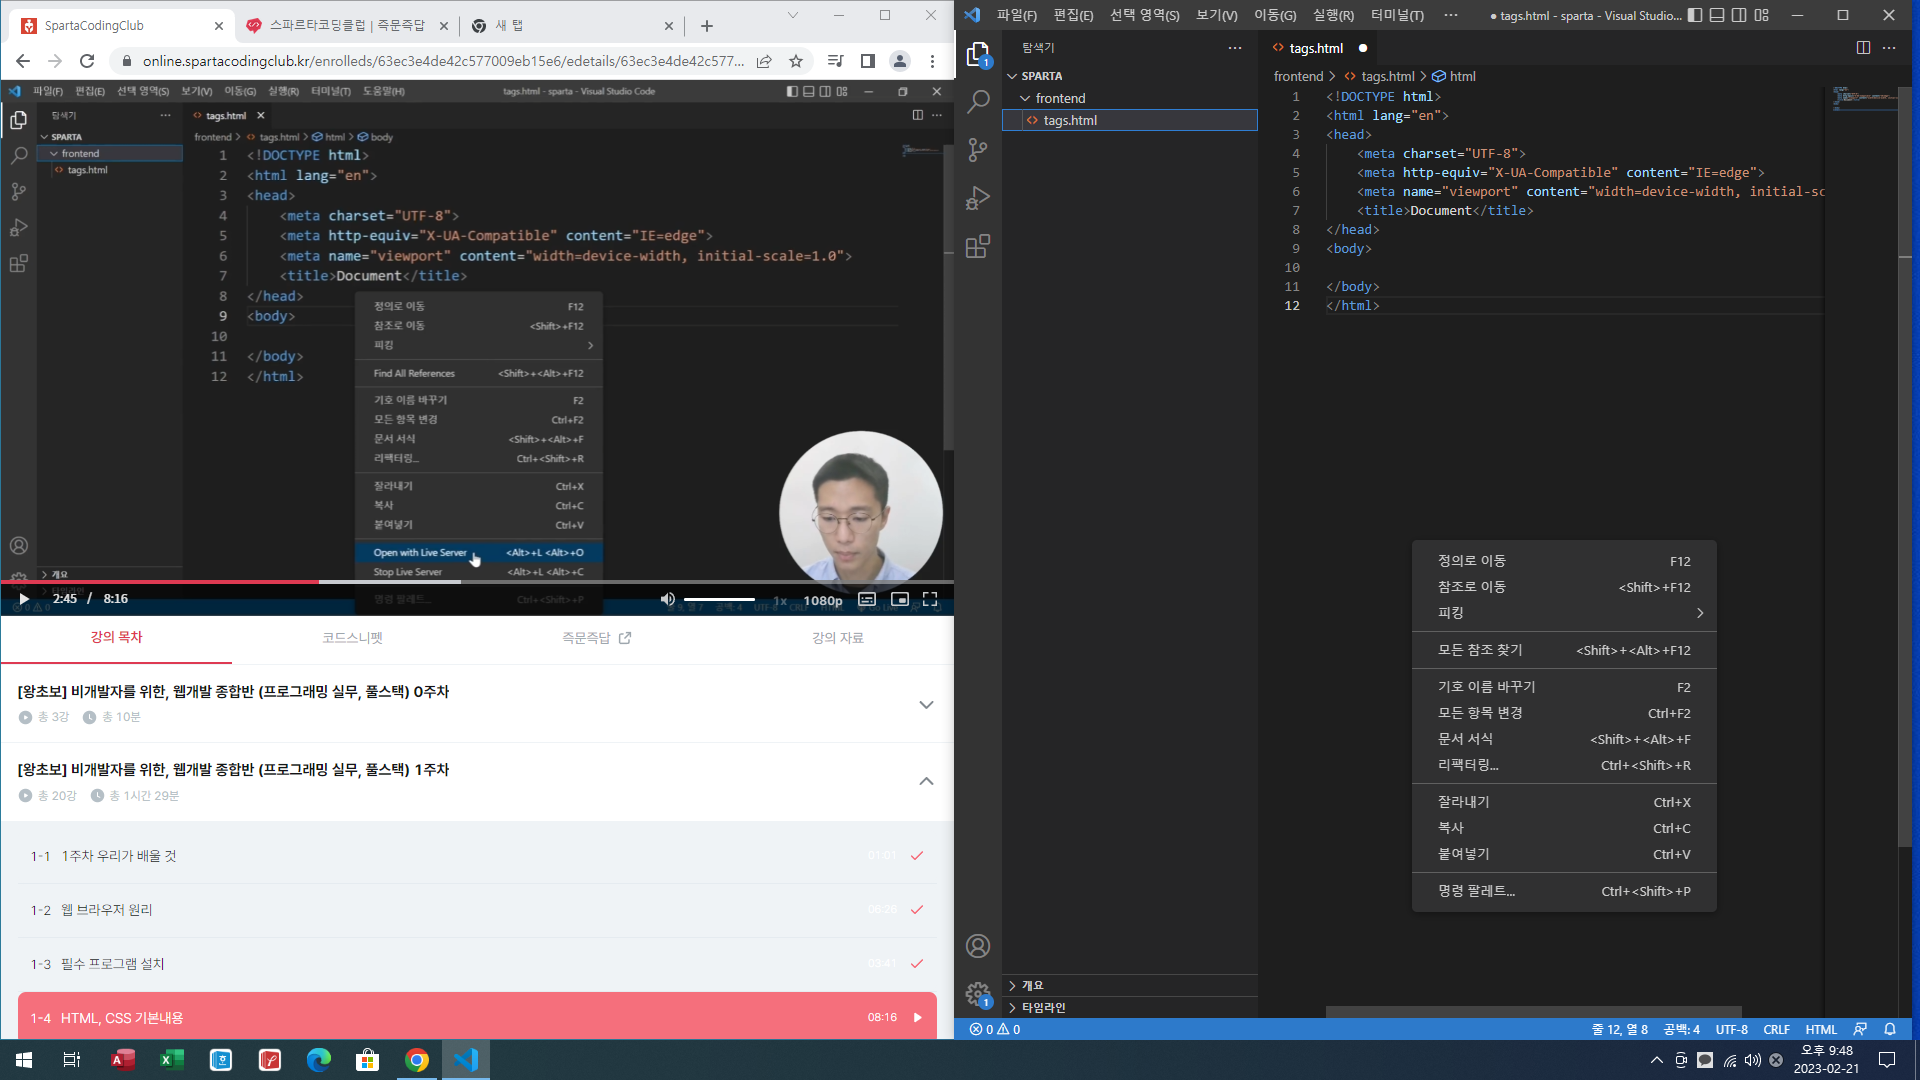Toggle panel layout in VS Code title bar

(1717, 15)
